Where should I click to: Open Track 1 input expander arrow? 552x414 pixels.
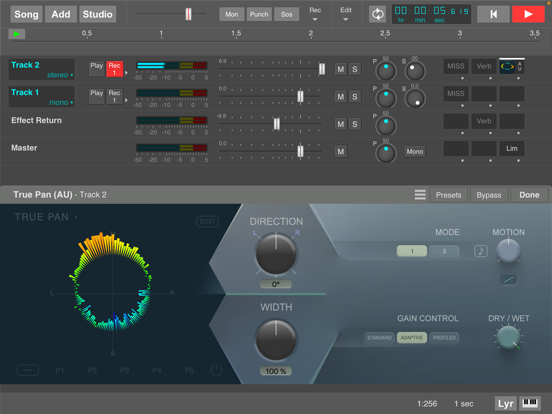(126, 100)
